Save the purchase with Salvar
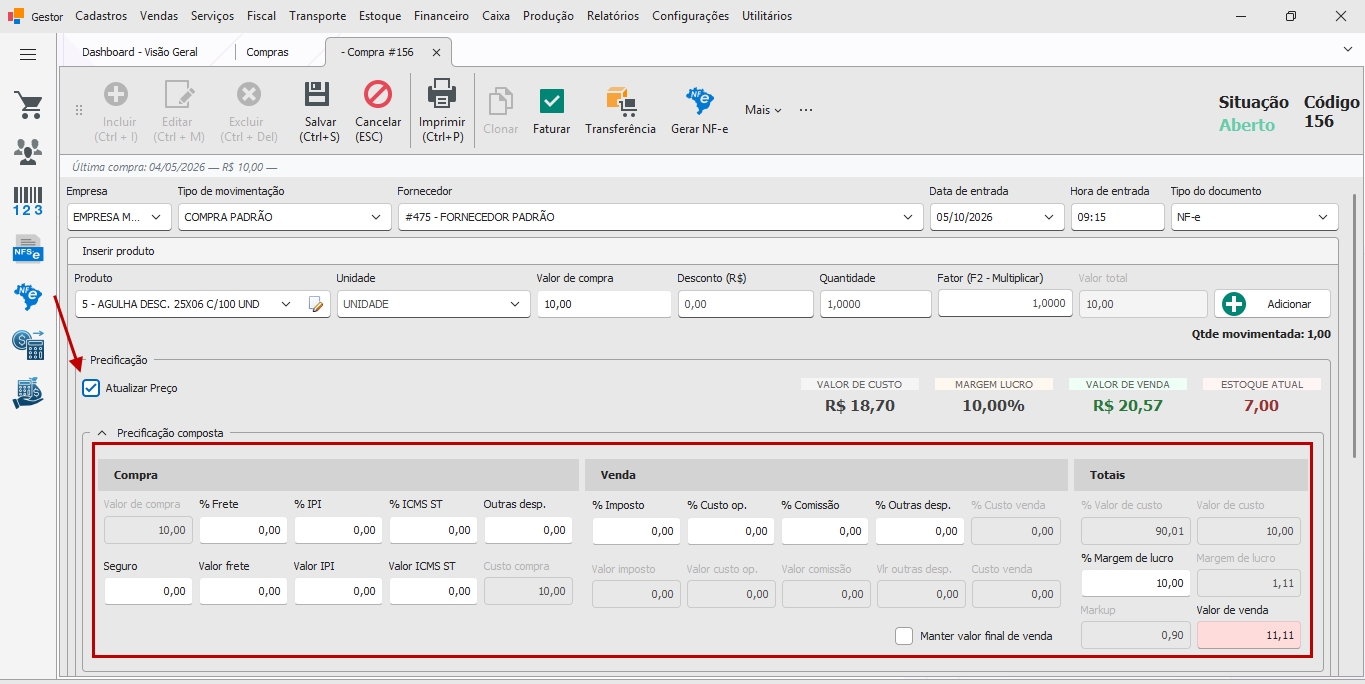This screenshot has width=1365, height=684. [x=319, y=112]
